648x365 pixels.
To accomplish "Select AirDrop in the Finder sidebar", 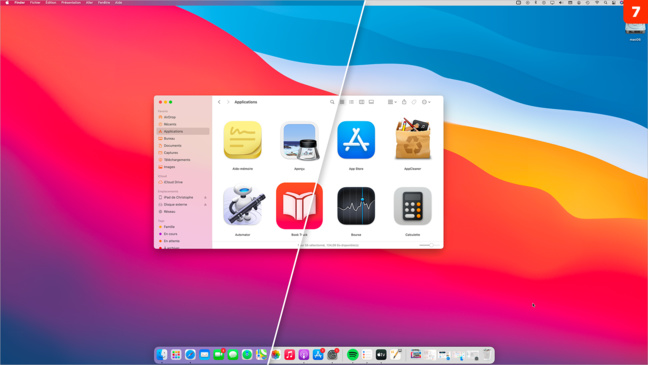I will click(183, 117).
